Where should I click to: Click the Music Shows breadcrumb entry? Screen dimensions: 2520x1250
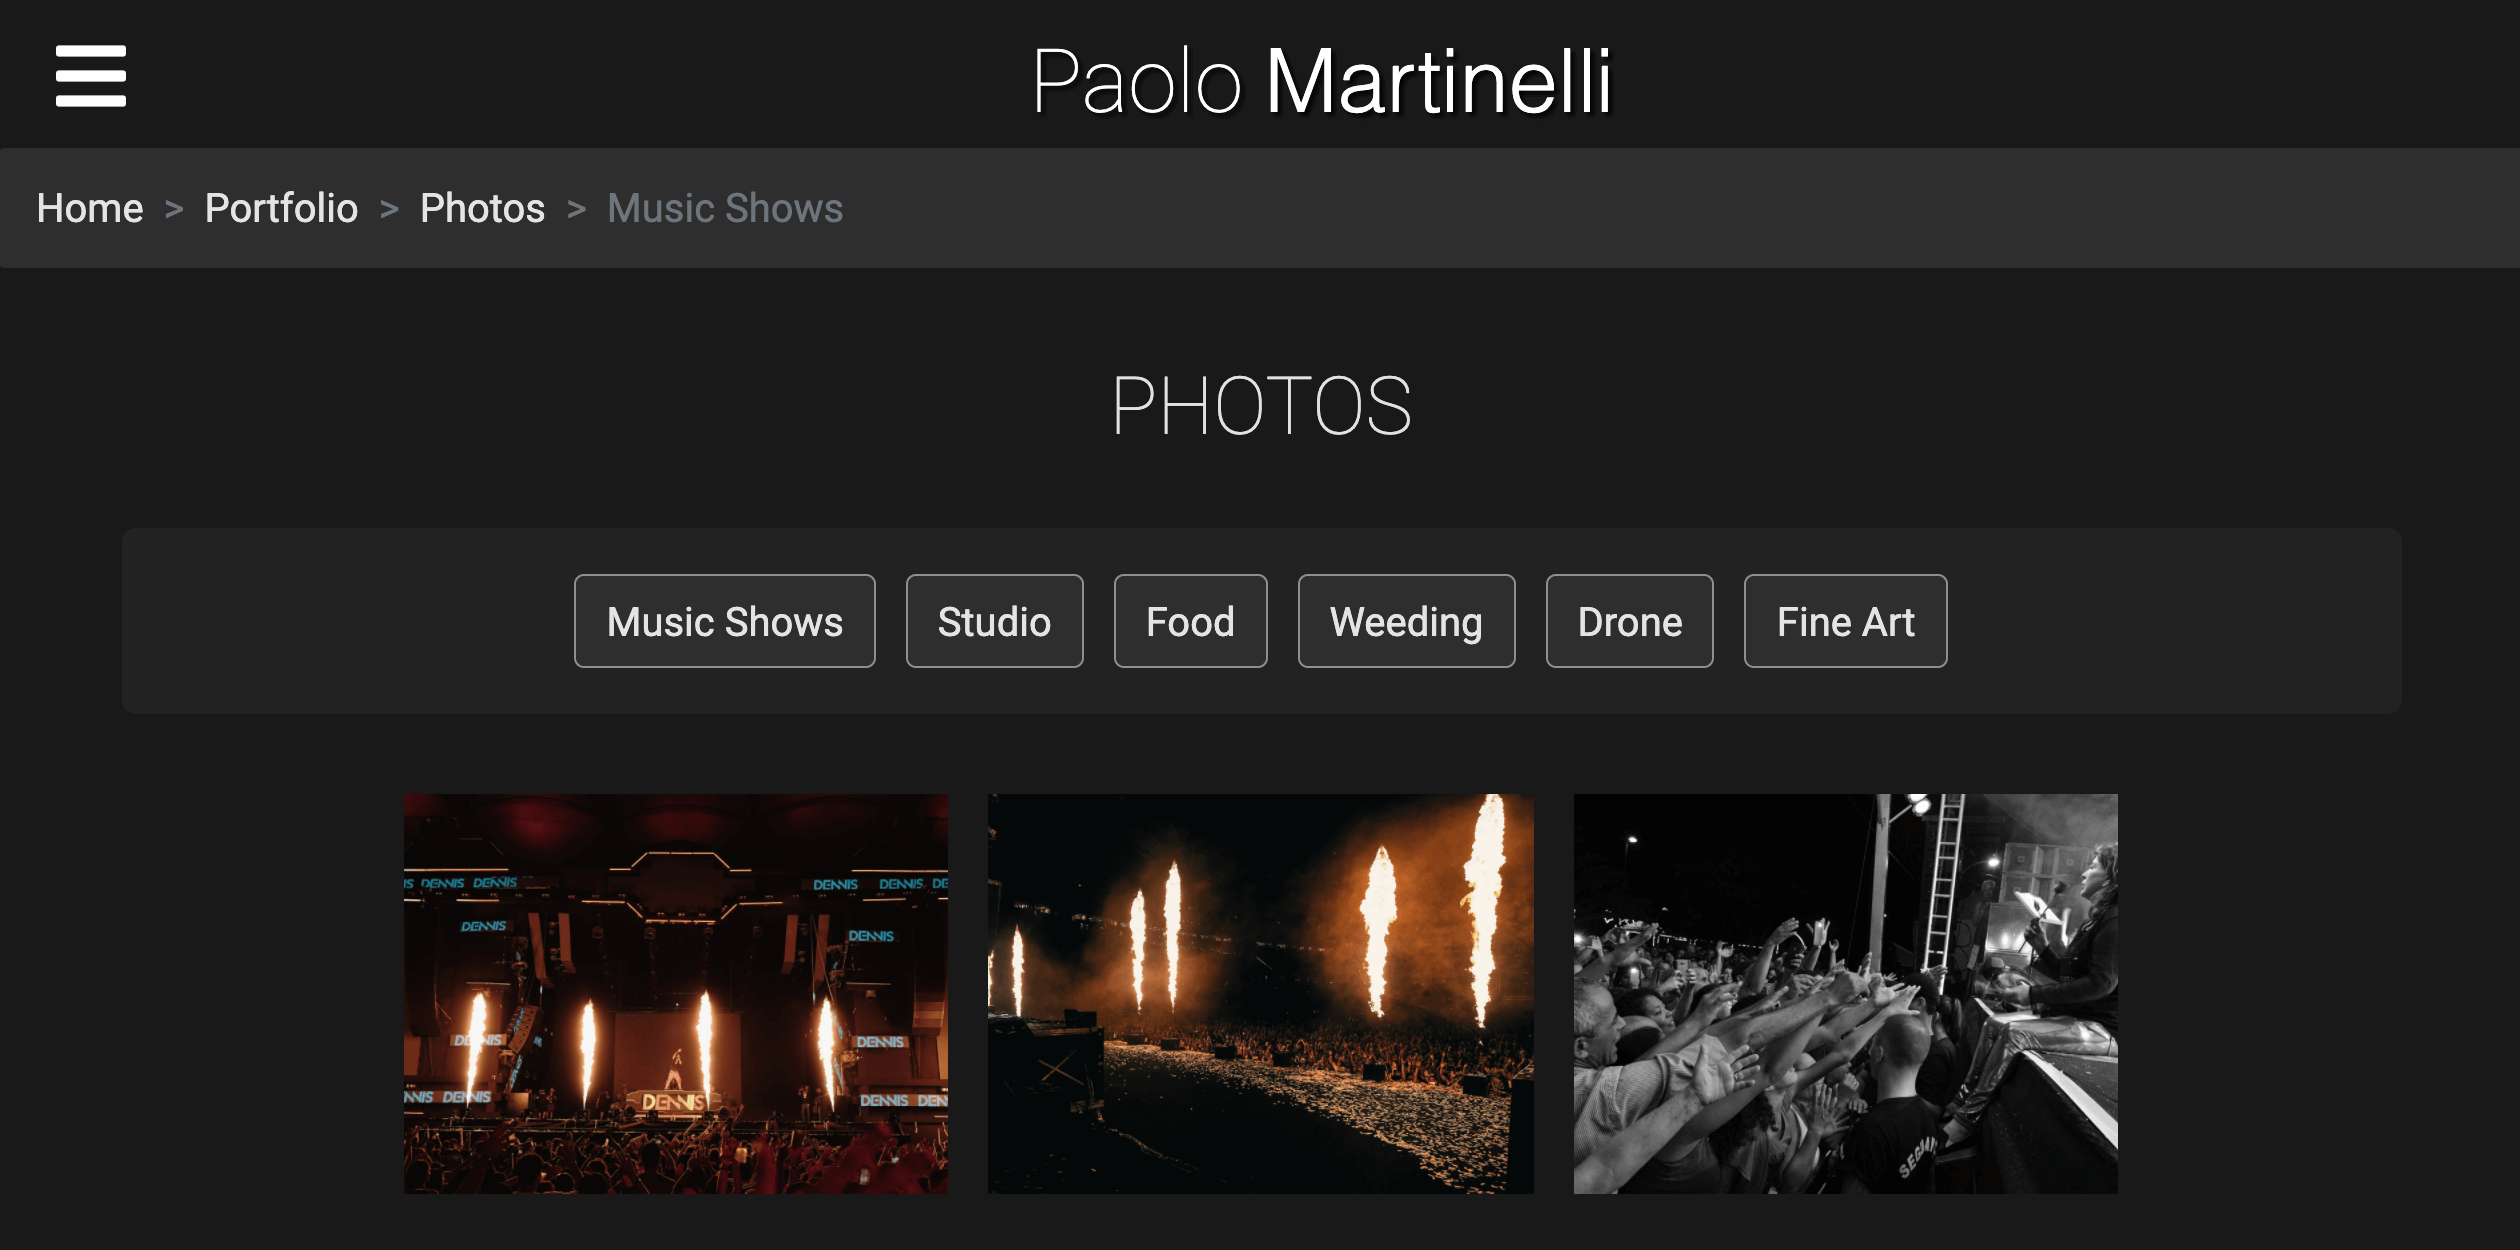click(724, 208)
